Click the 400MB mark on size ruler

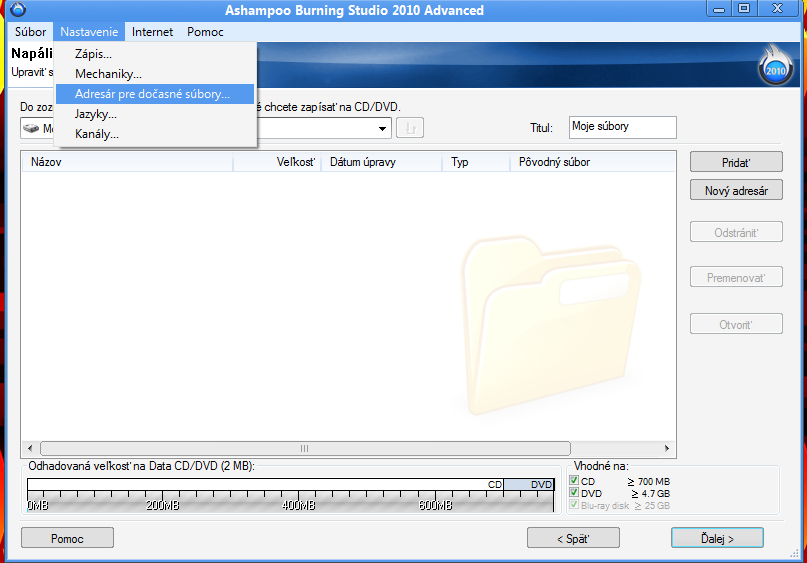coord(299,505)
